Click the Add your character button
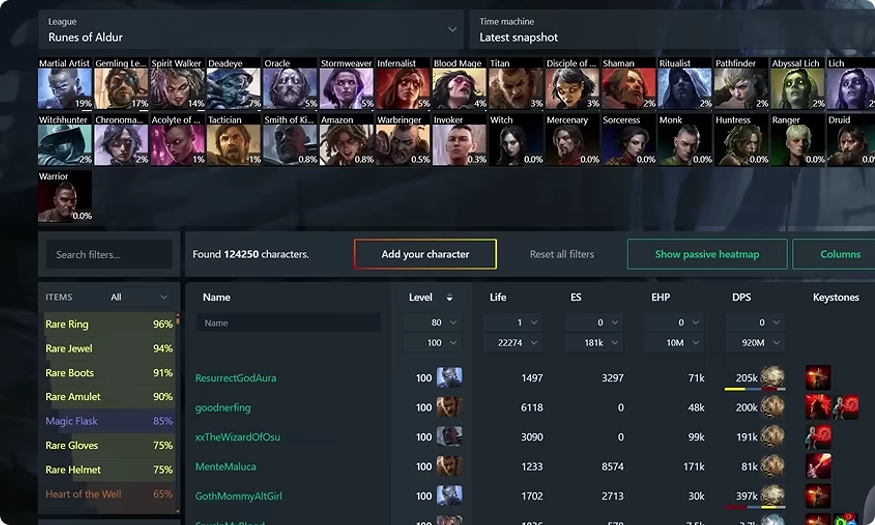Viewport: 875px width, 525px height. click(425, 254)
